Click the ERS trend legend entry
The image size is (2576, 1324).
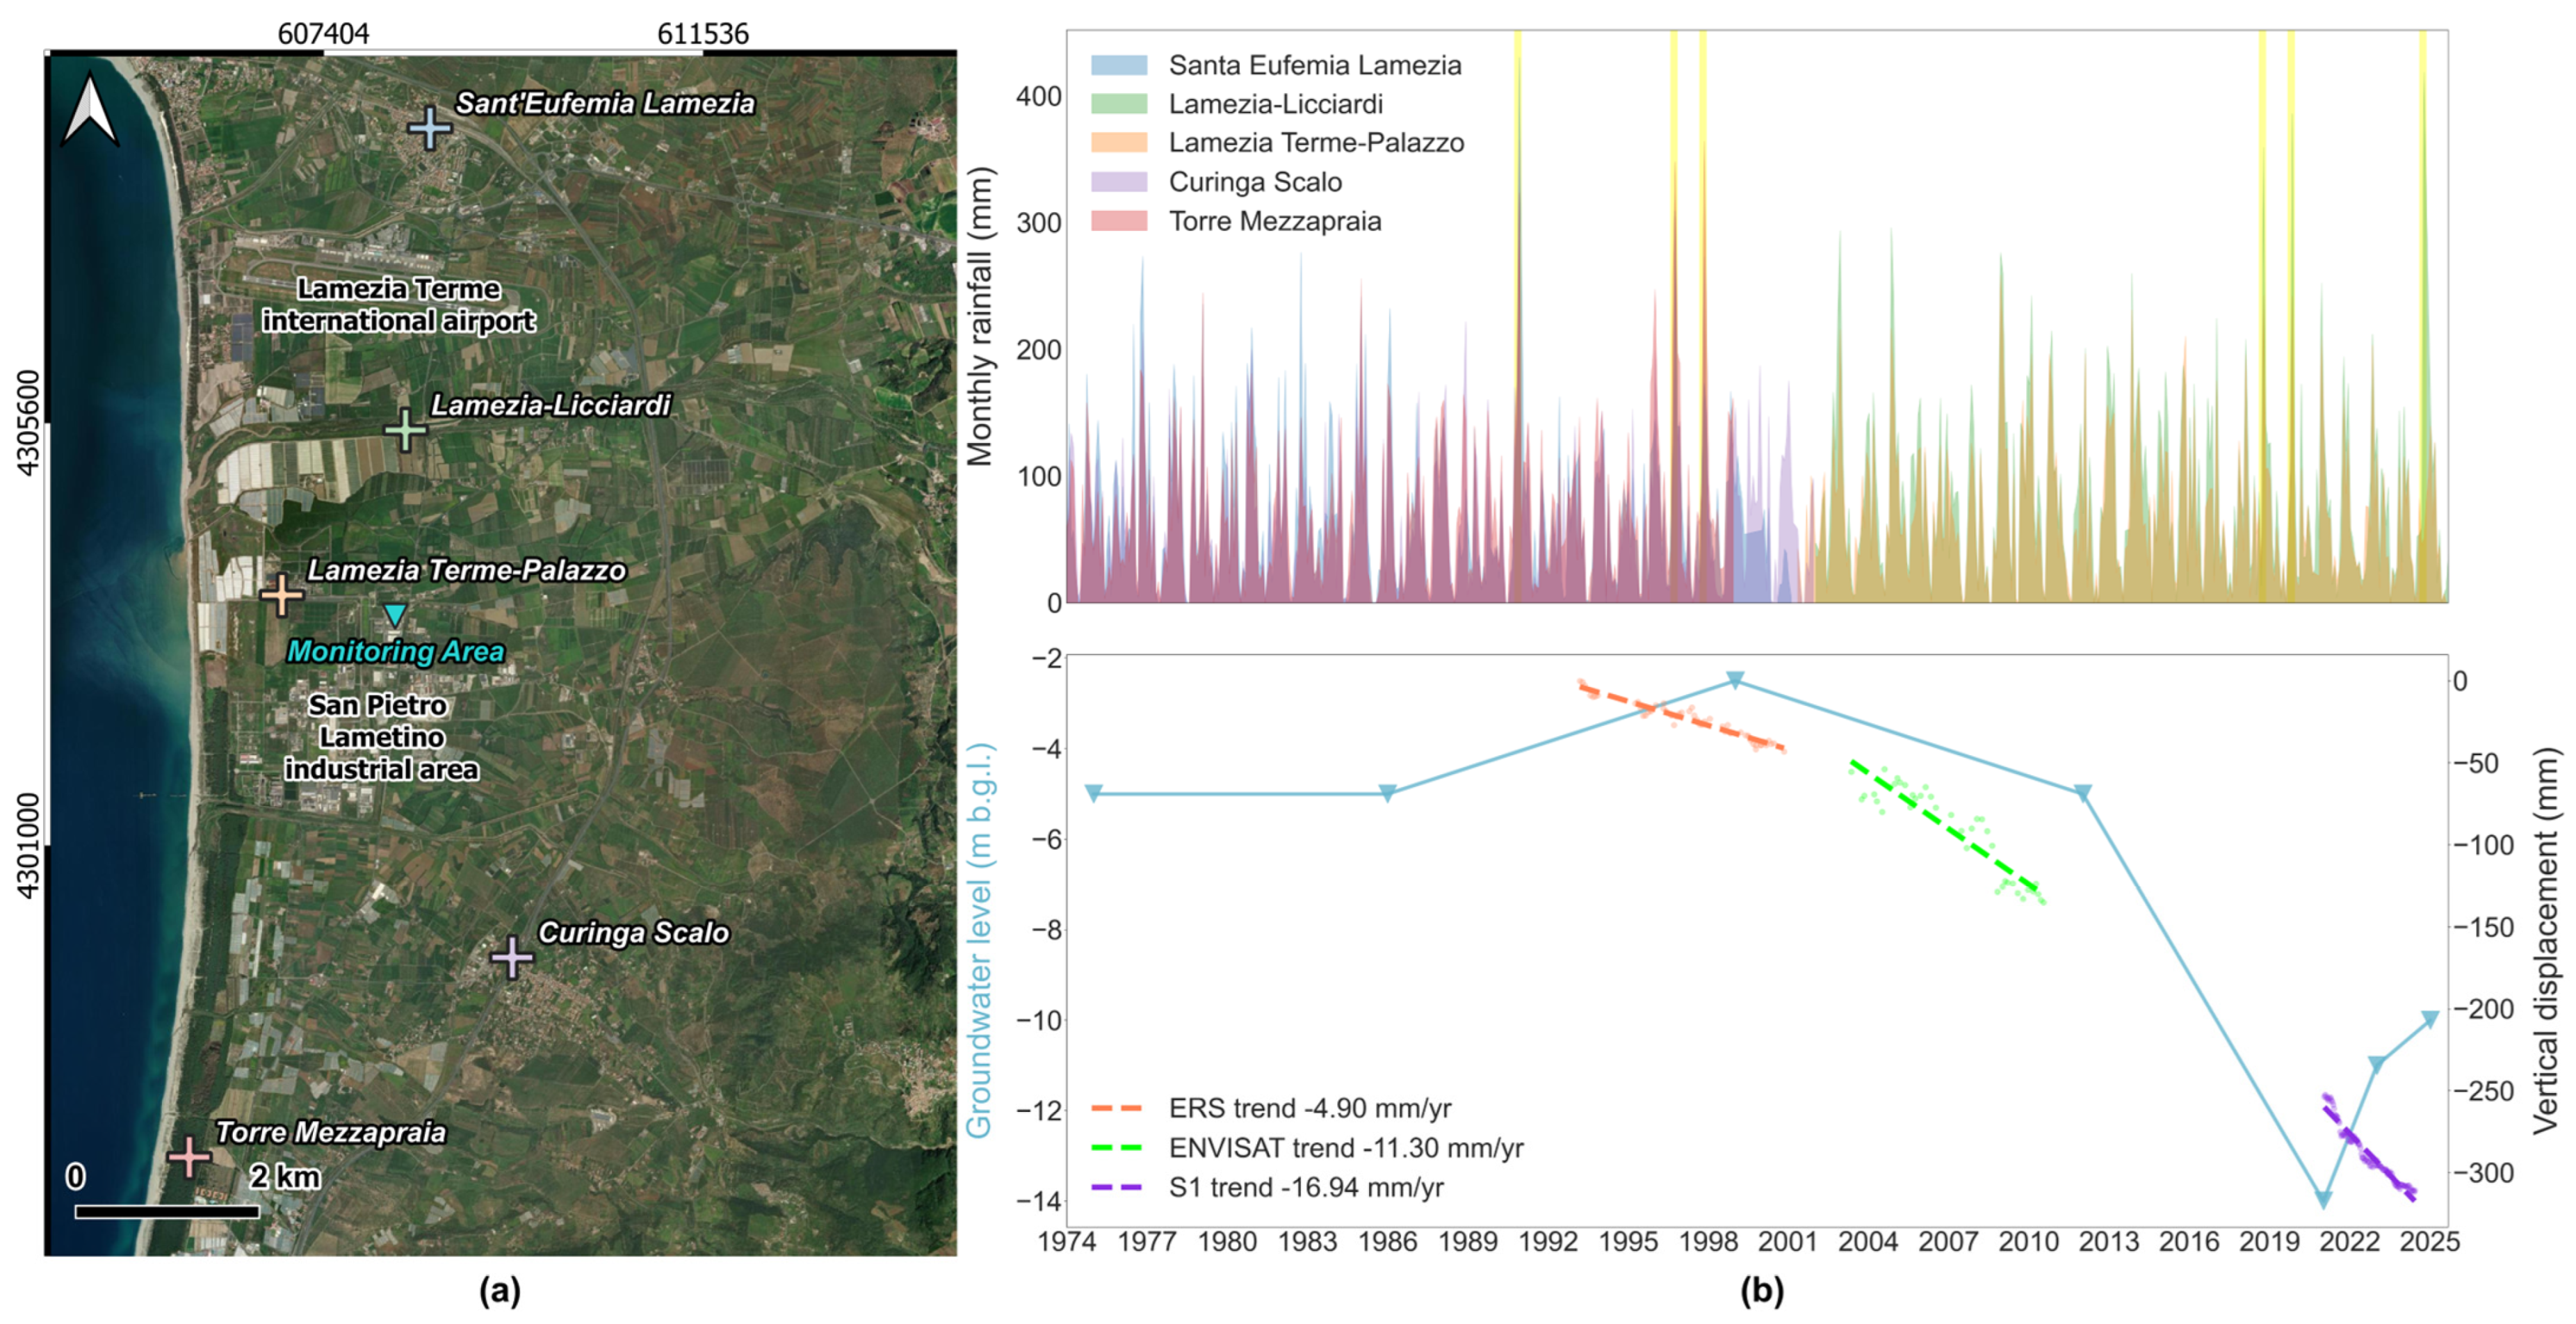pos(1271,1108)
